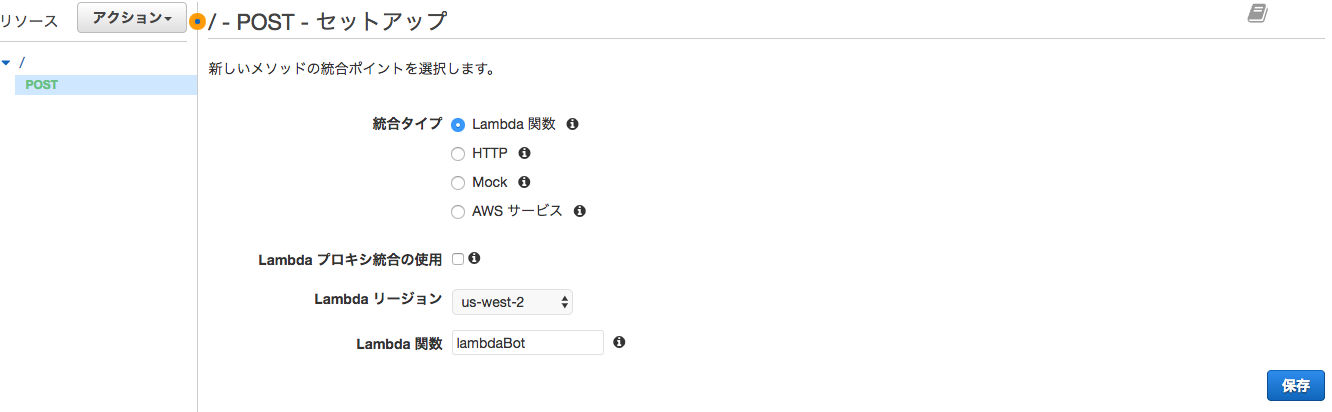1332x412 pixels.
Task: Click info icon beside HTTP option
Action: (x=524, y=153)
